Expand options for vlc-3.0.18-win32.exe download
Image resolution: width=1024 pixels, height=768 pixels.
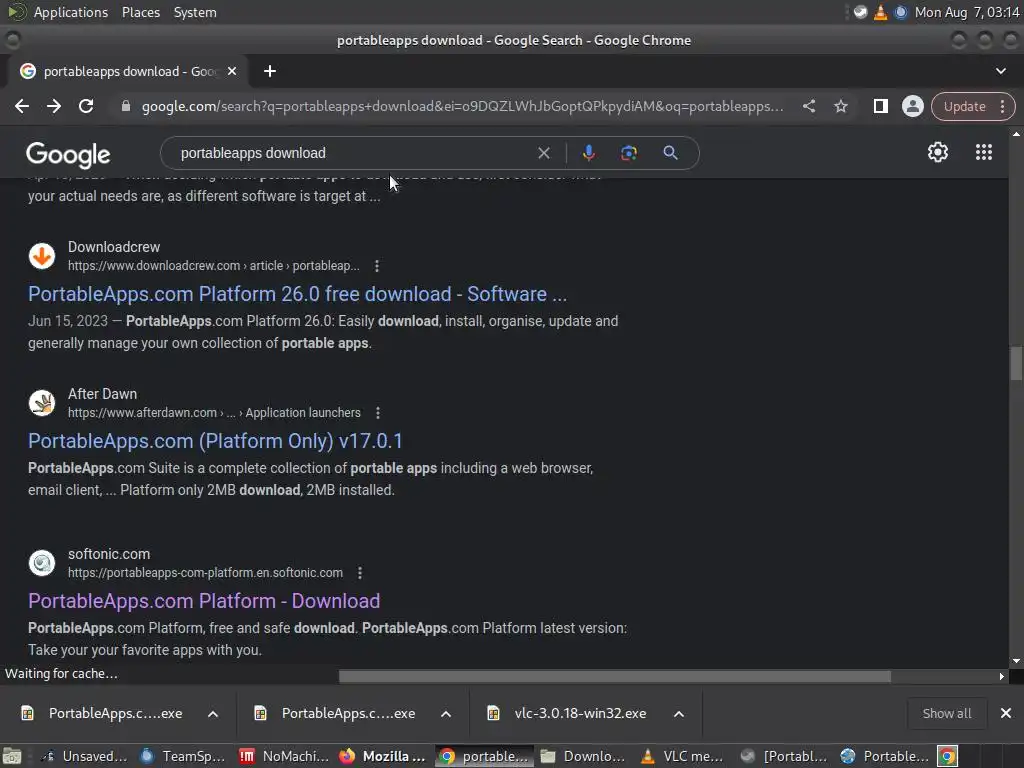tap(679, 714)
